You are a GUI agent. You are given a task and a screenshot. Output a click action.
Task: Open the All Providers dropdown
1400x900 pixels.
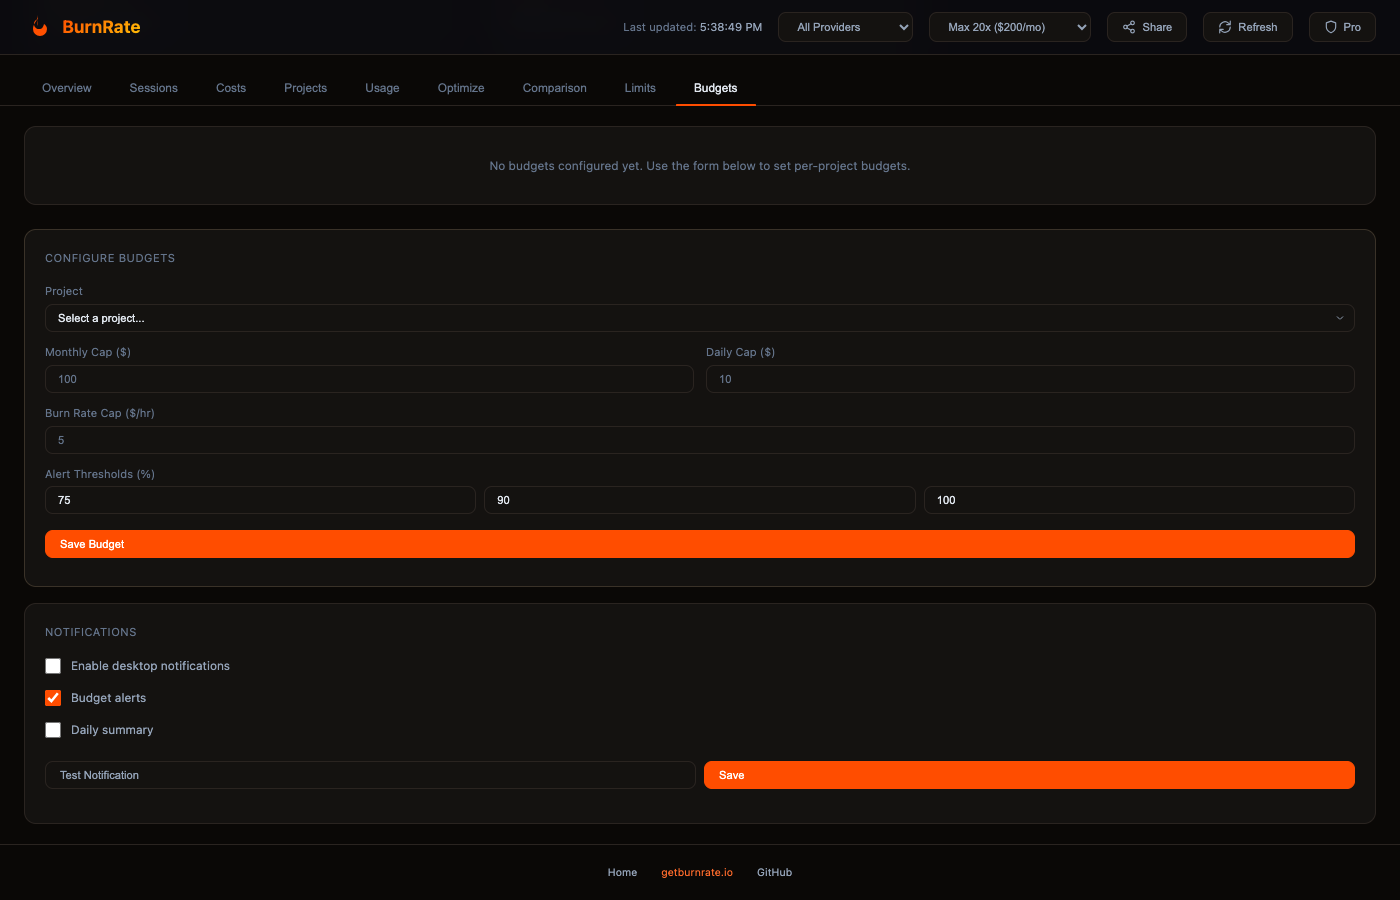pos(845,27)
